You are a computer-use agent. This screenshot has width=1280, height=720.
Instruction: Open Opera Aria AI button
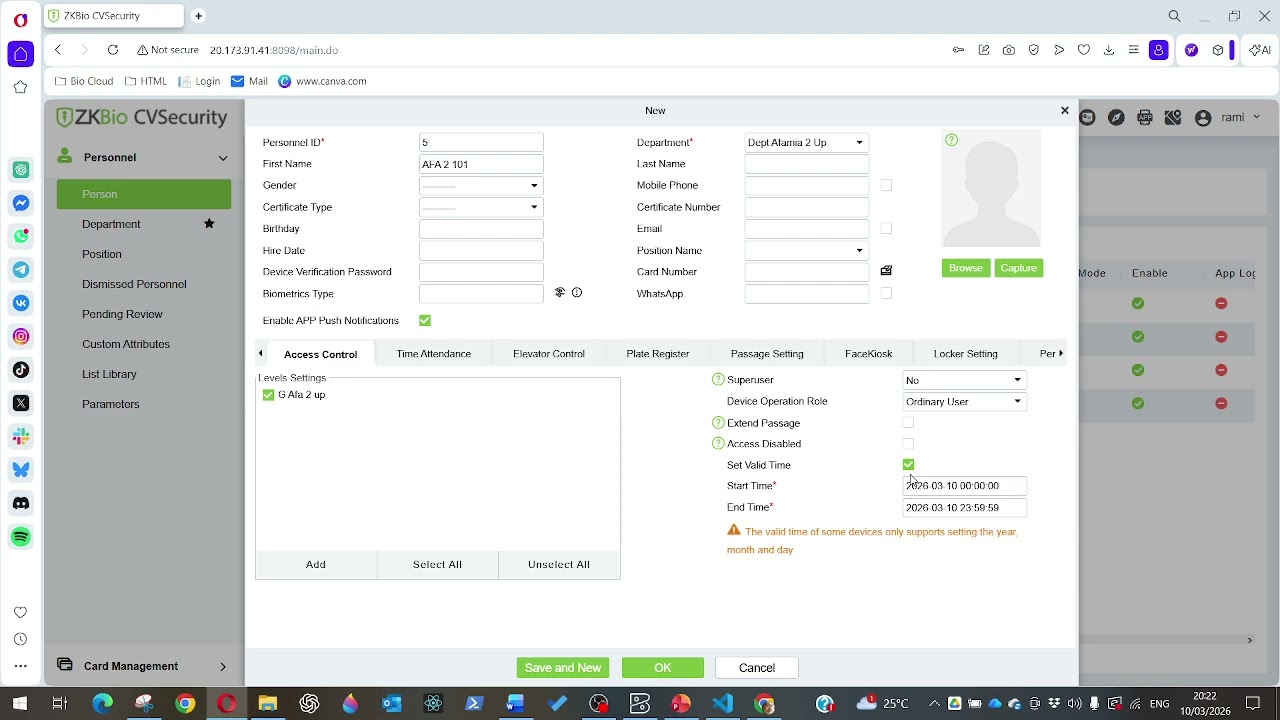(x=1260, y=50)
